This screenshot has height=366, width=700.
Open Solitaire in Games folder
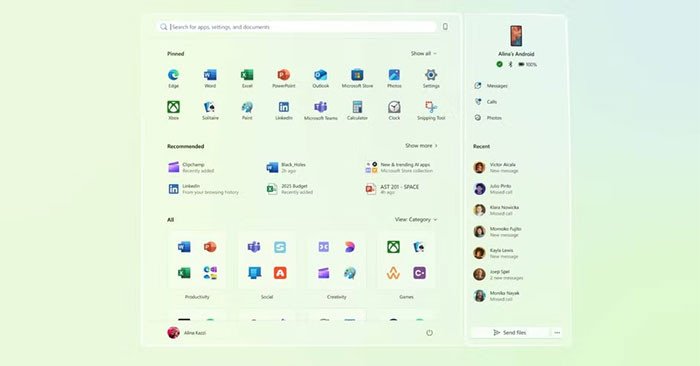pos(419,247)
